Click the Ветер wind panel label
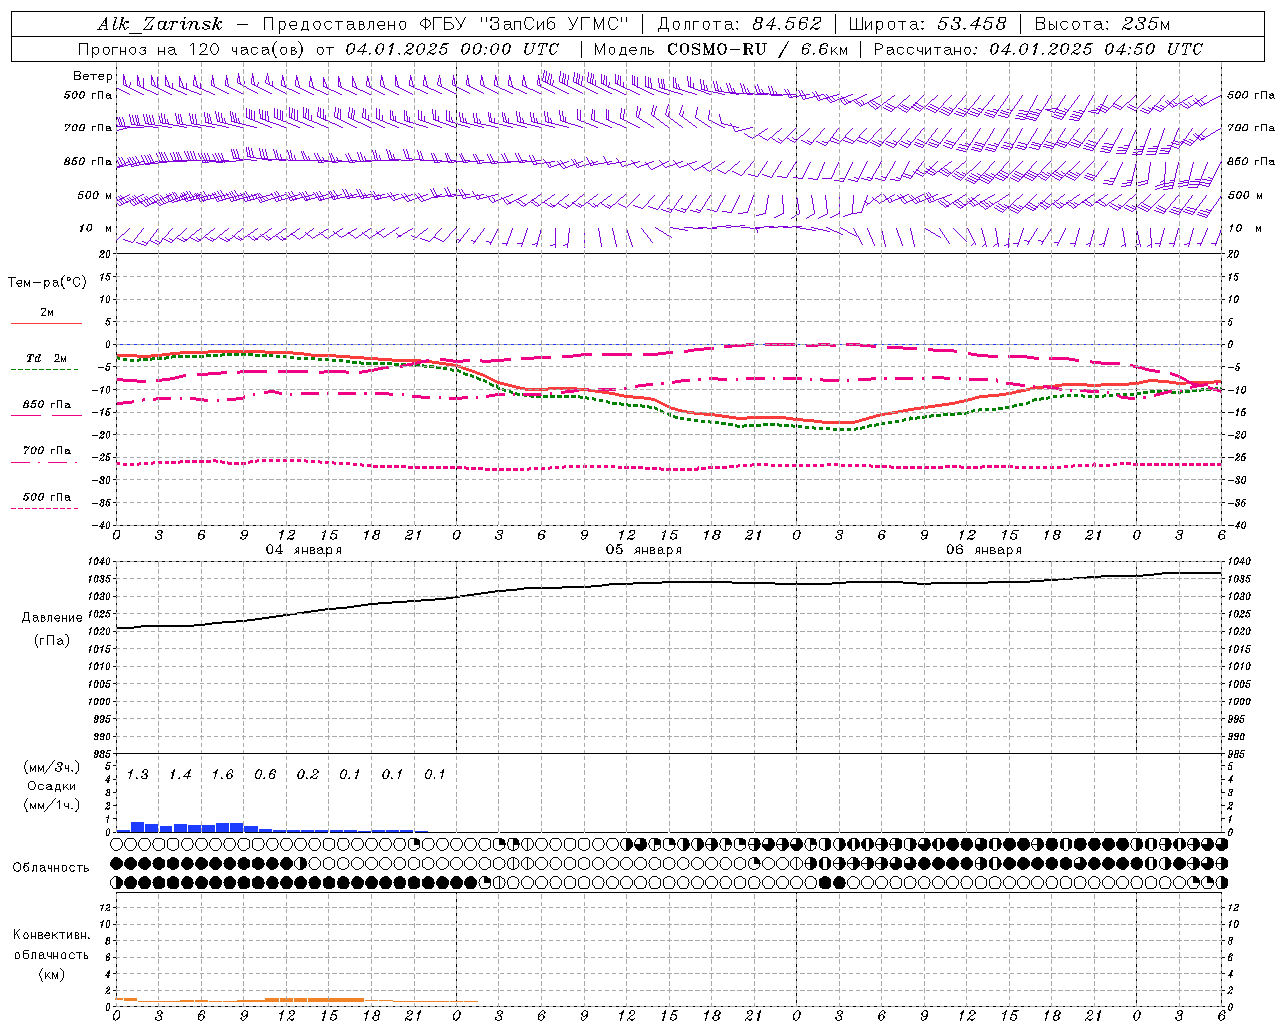The height and width of the screenshot is (1024, 1280). click(92, 76)
